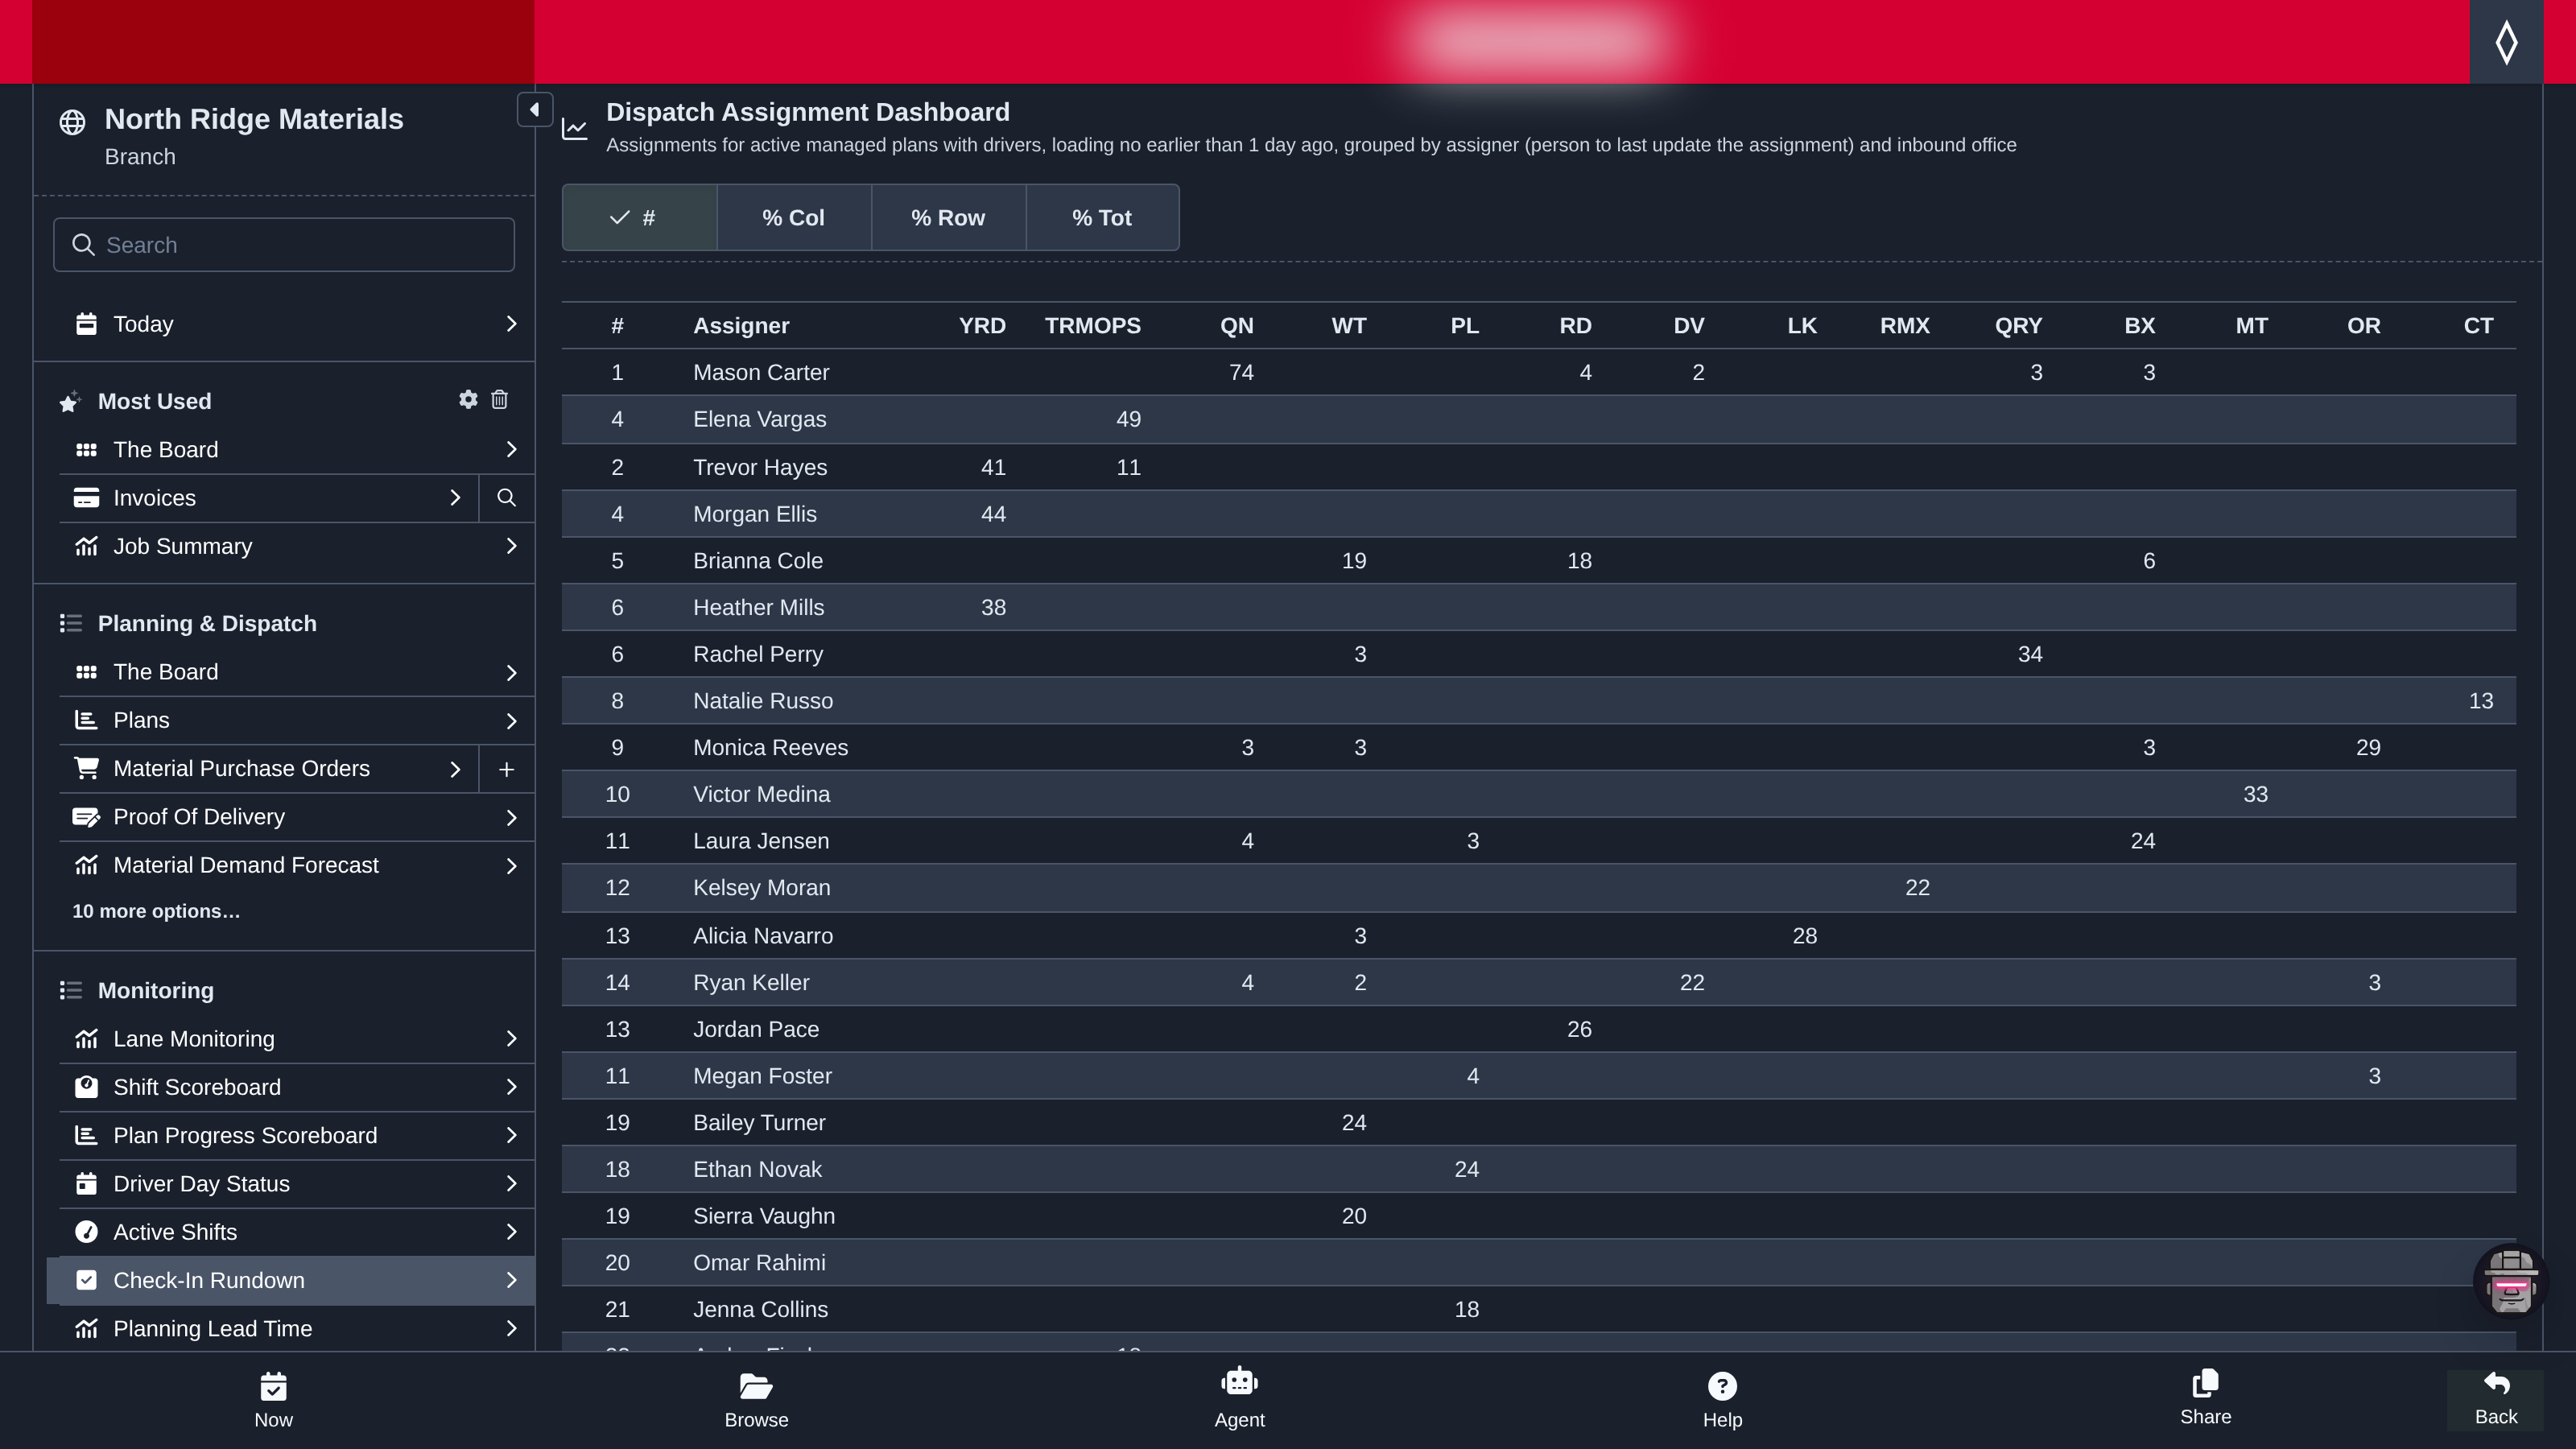Image resolution: width=2576 pixels, height=1449 pixels.
Task: Toggle the Planning & Dispatch section header
Action: click(x=207, y=624)
